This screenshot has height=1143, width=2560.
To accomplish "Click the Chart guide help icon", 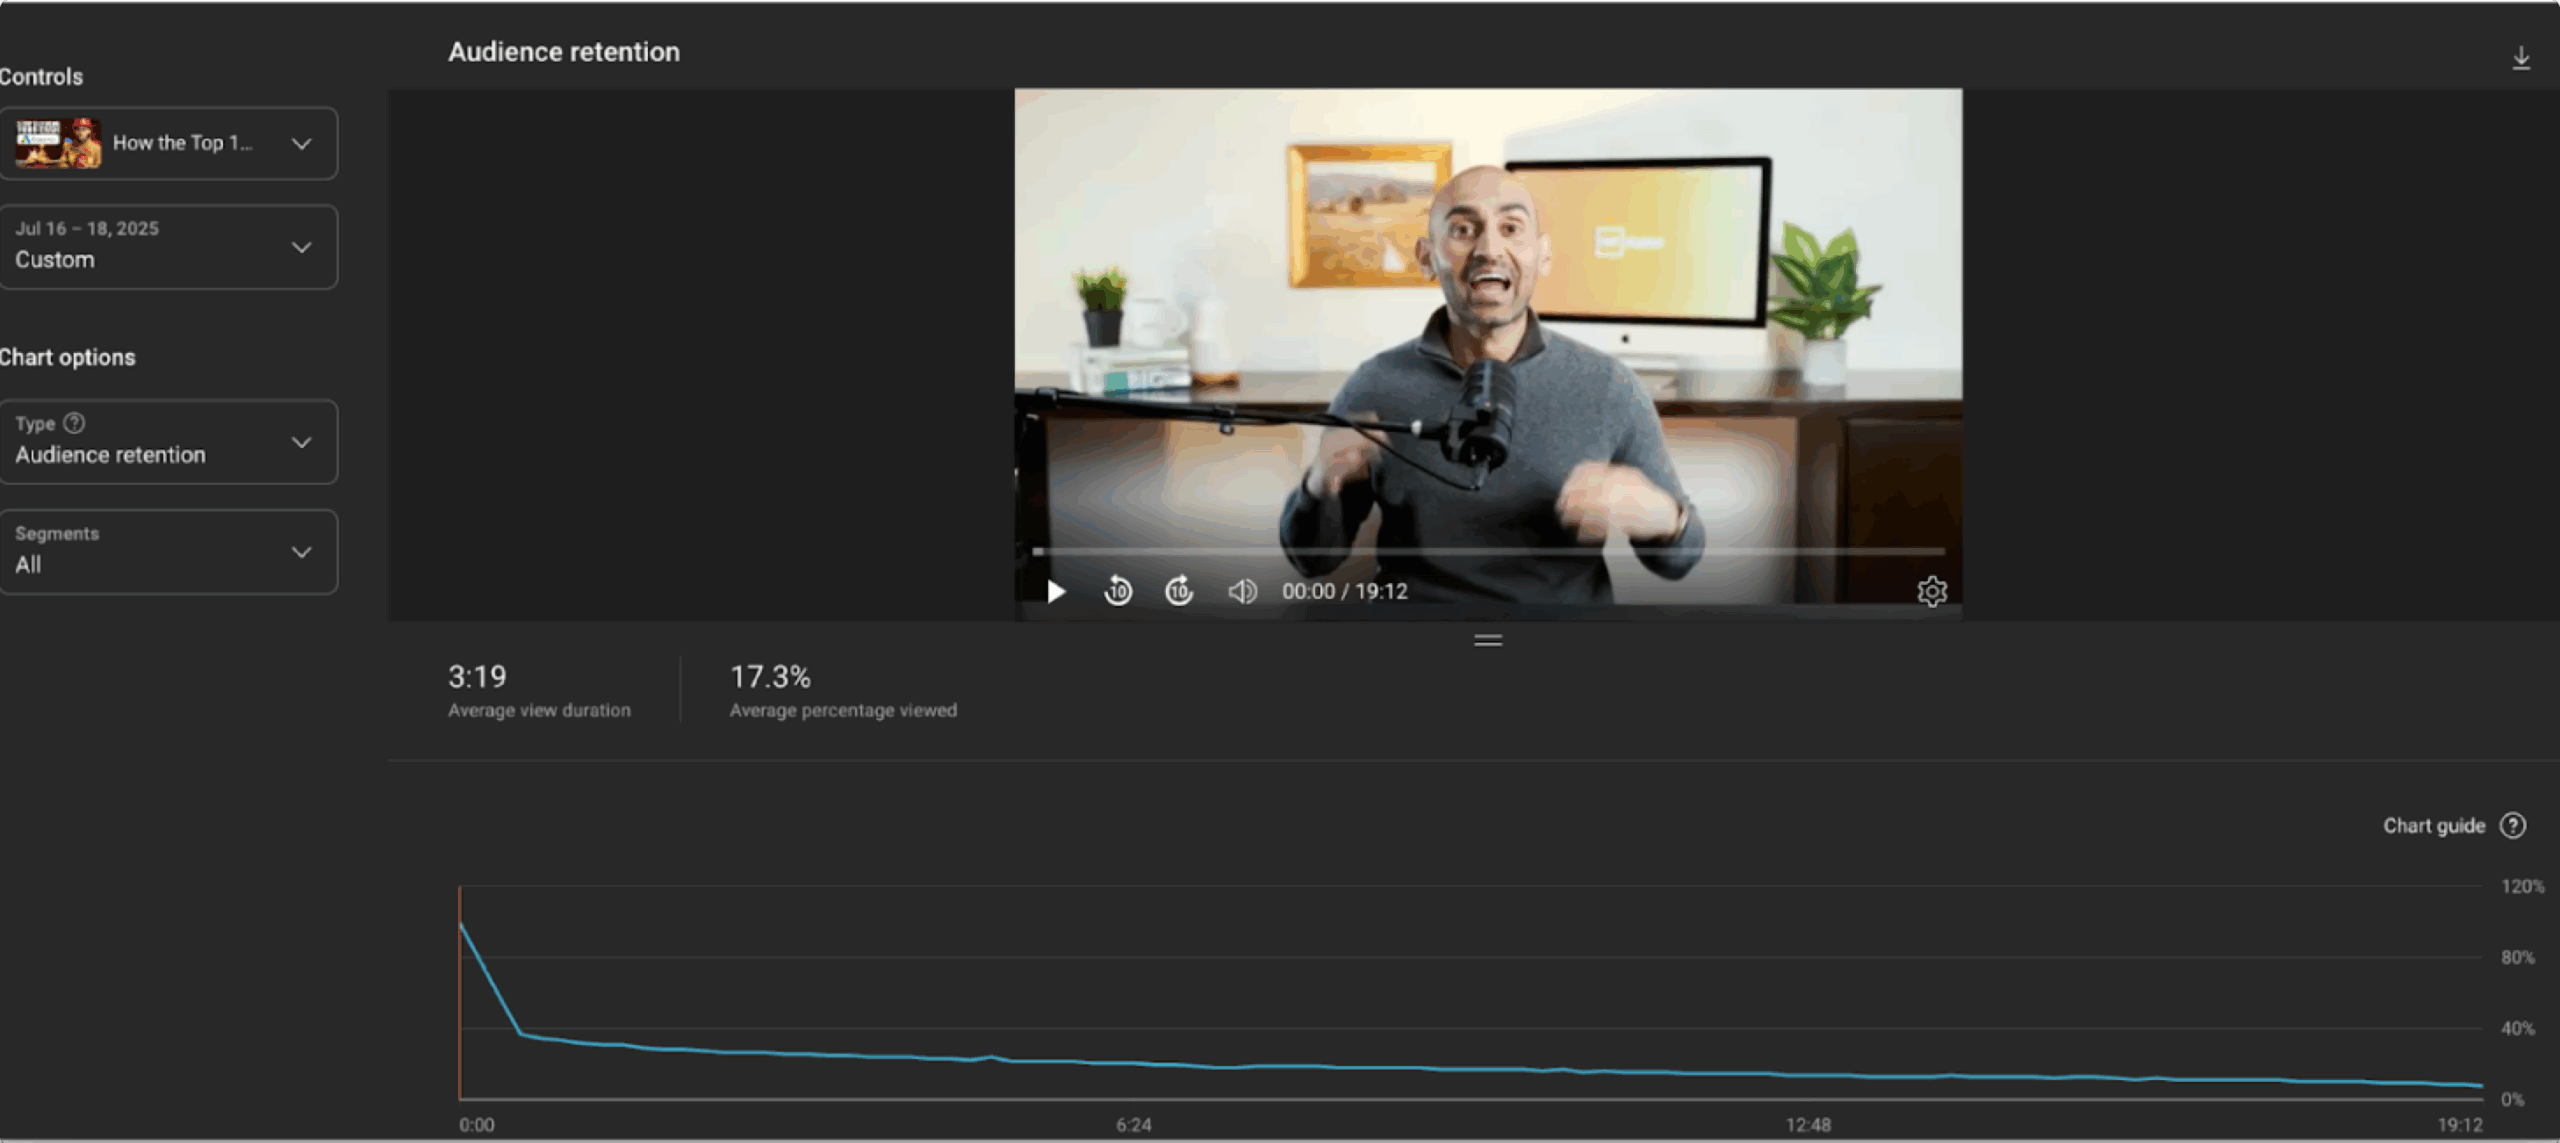I will pos(2512,826).
